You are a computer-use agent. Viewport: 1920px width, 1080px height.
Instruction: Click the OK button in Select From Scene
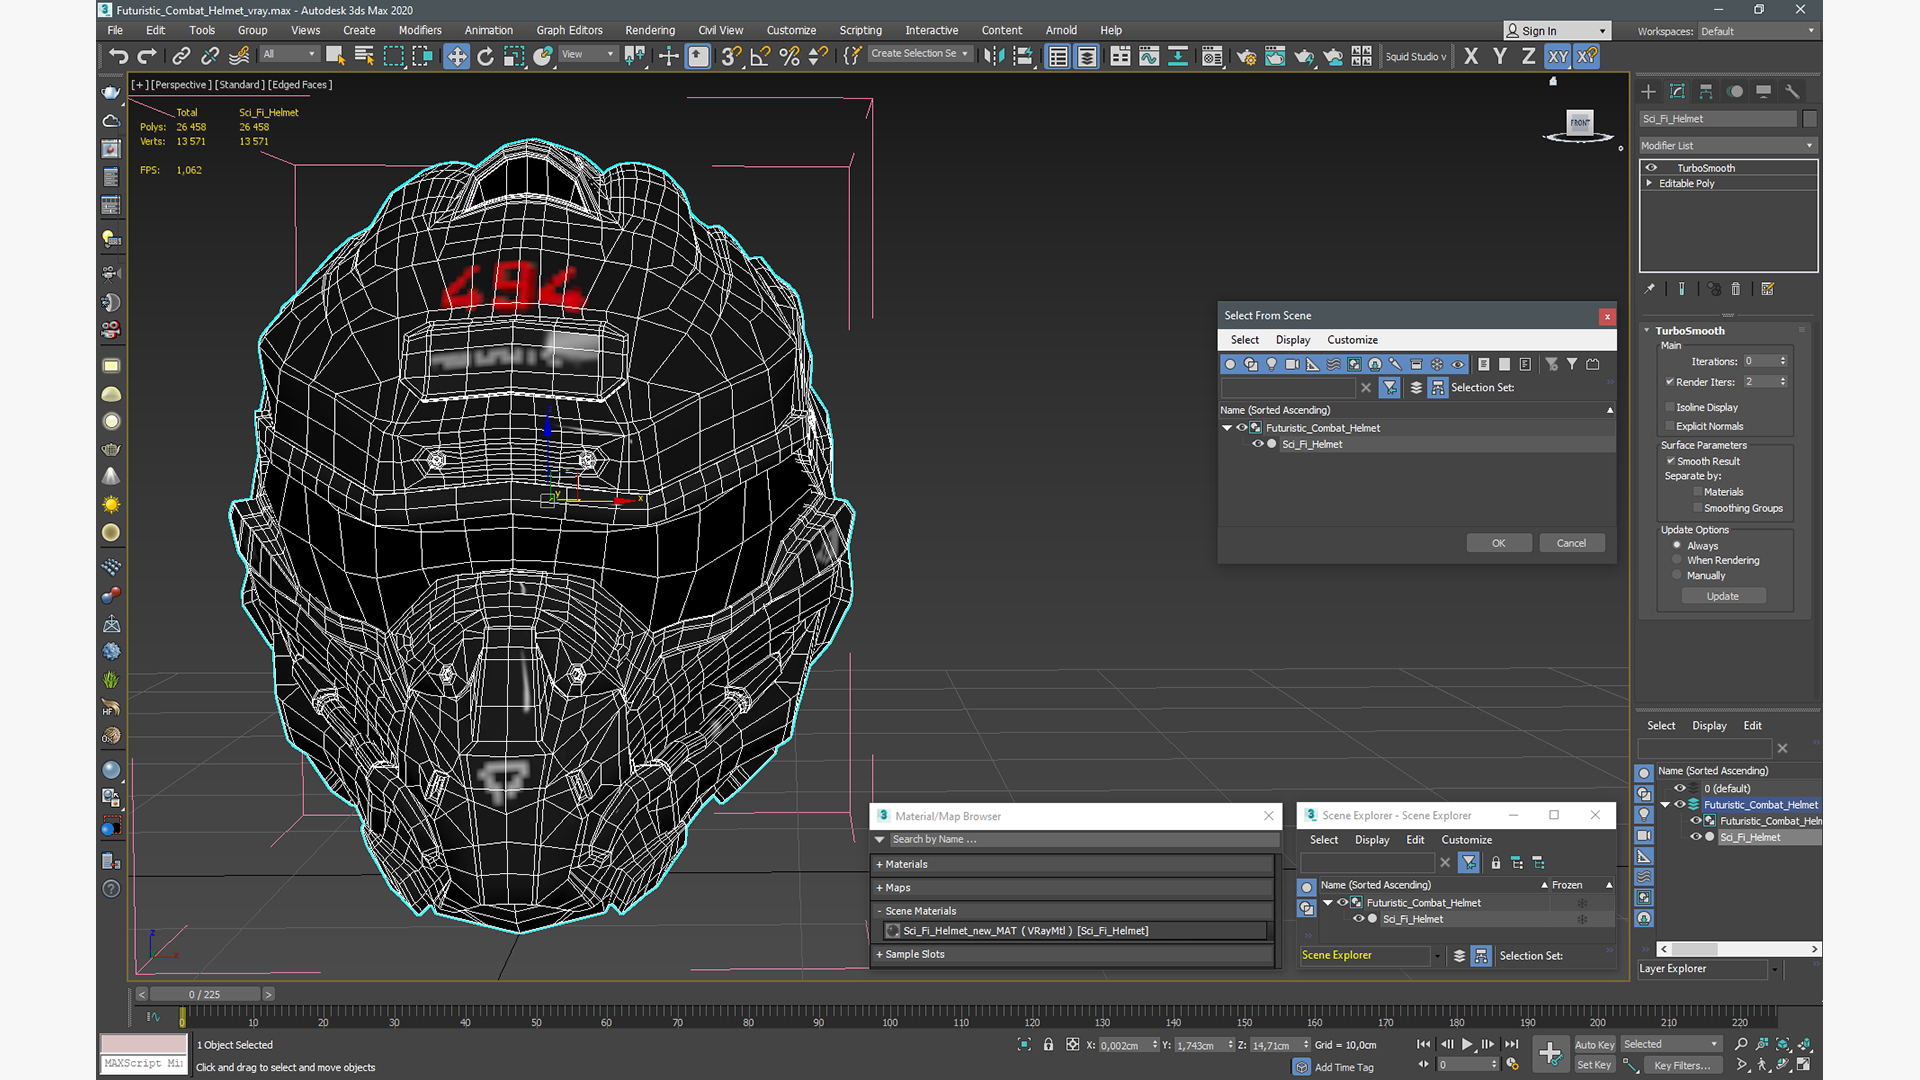[1497, 542]
